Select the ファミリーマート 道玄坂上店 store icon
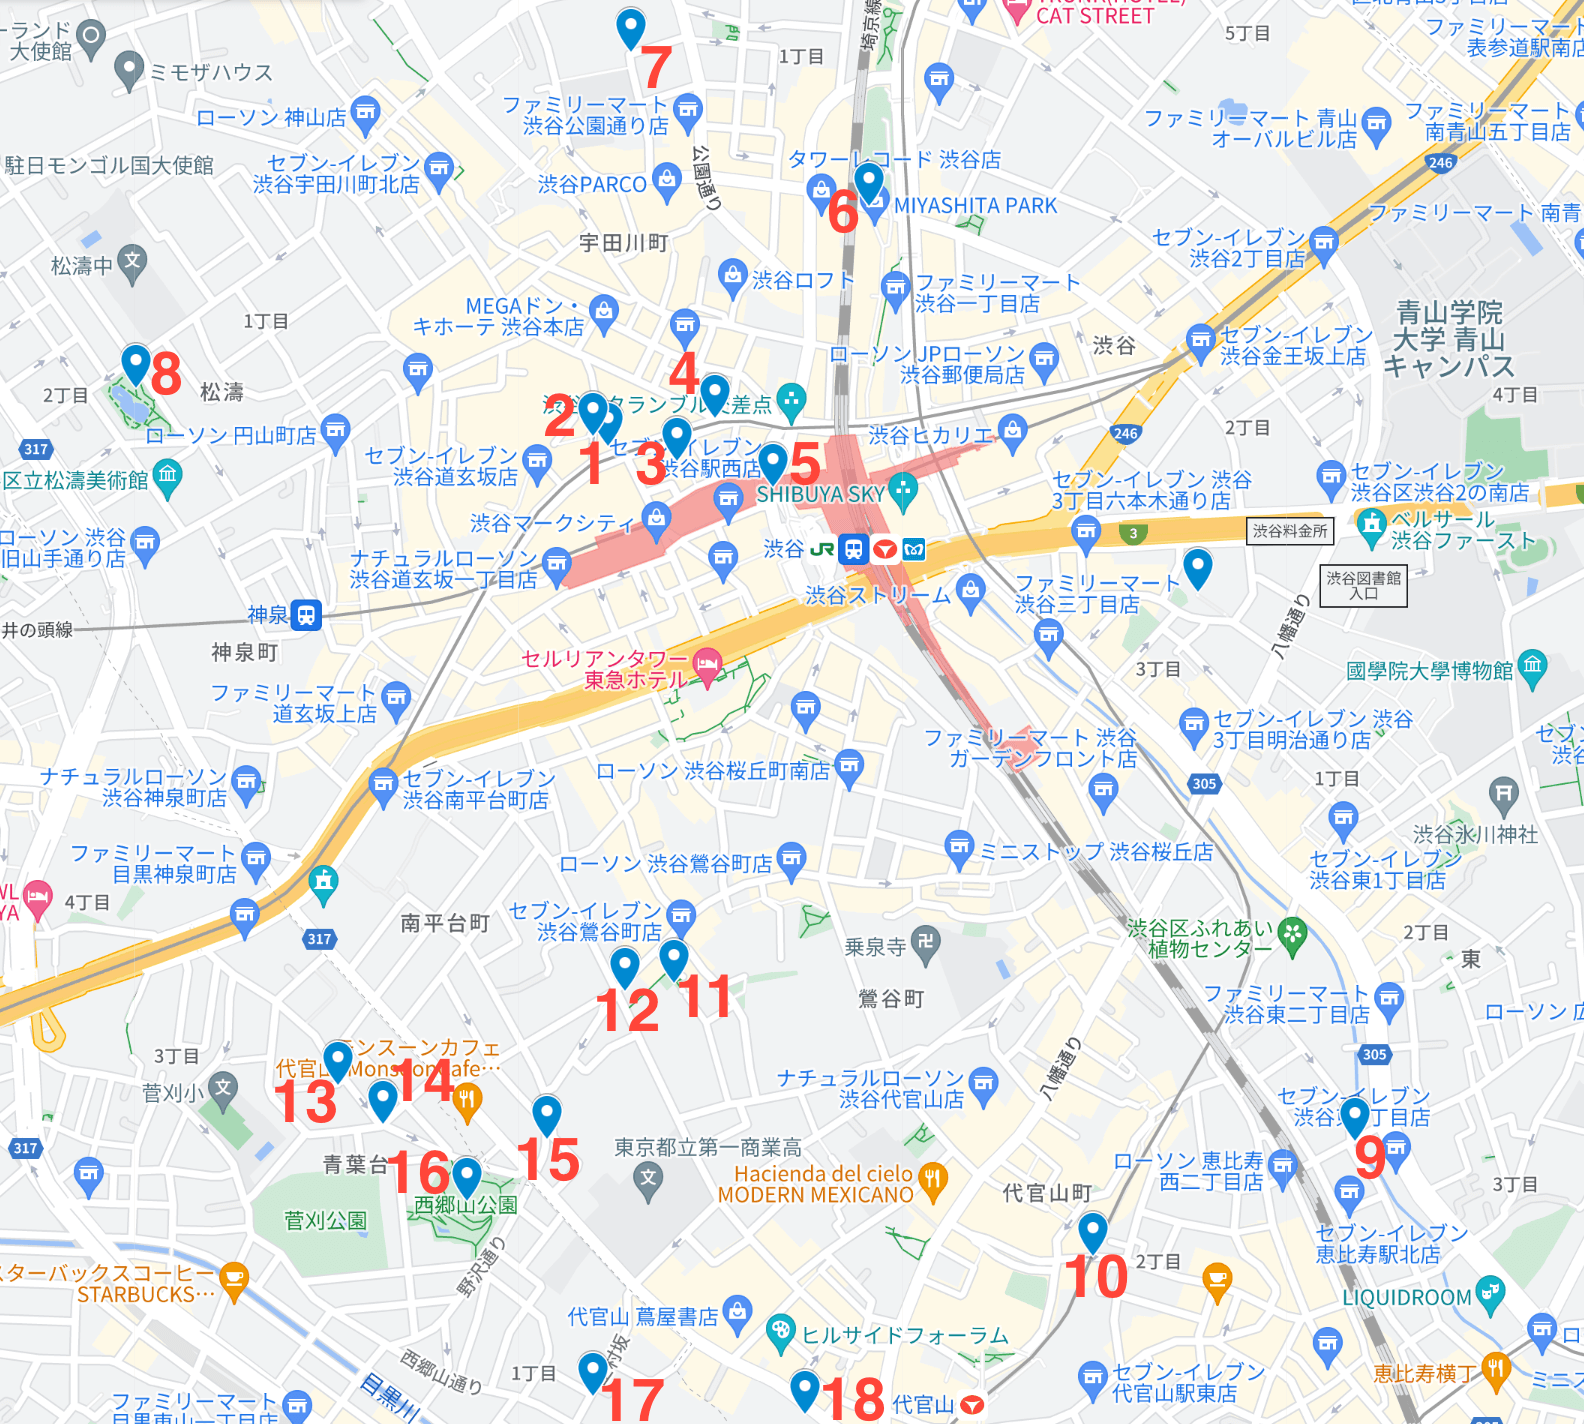The image size is (1584, 1424). [397, 699]
